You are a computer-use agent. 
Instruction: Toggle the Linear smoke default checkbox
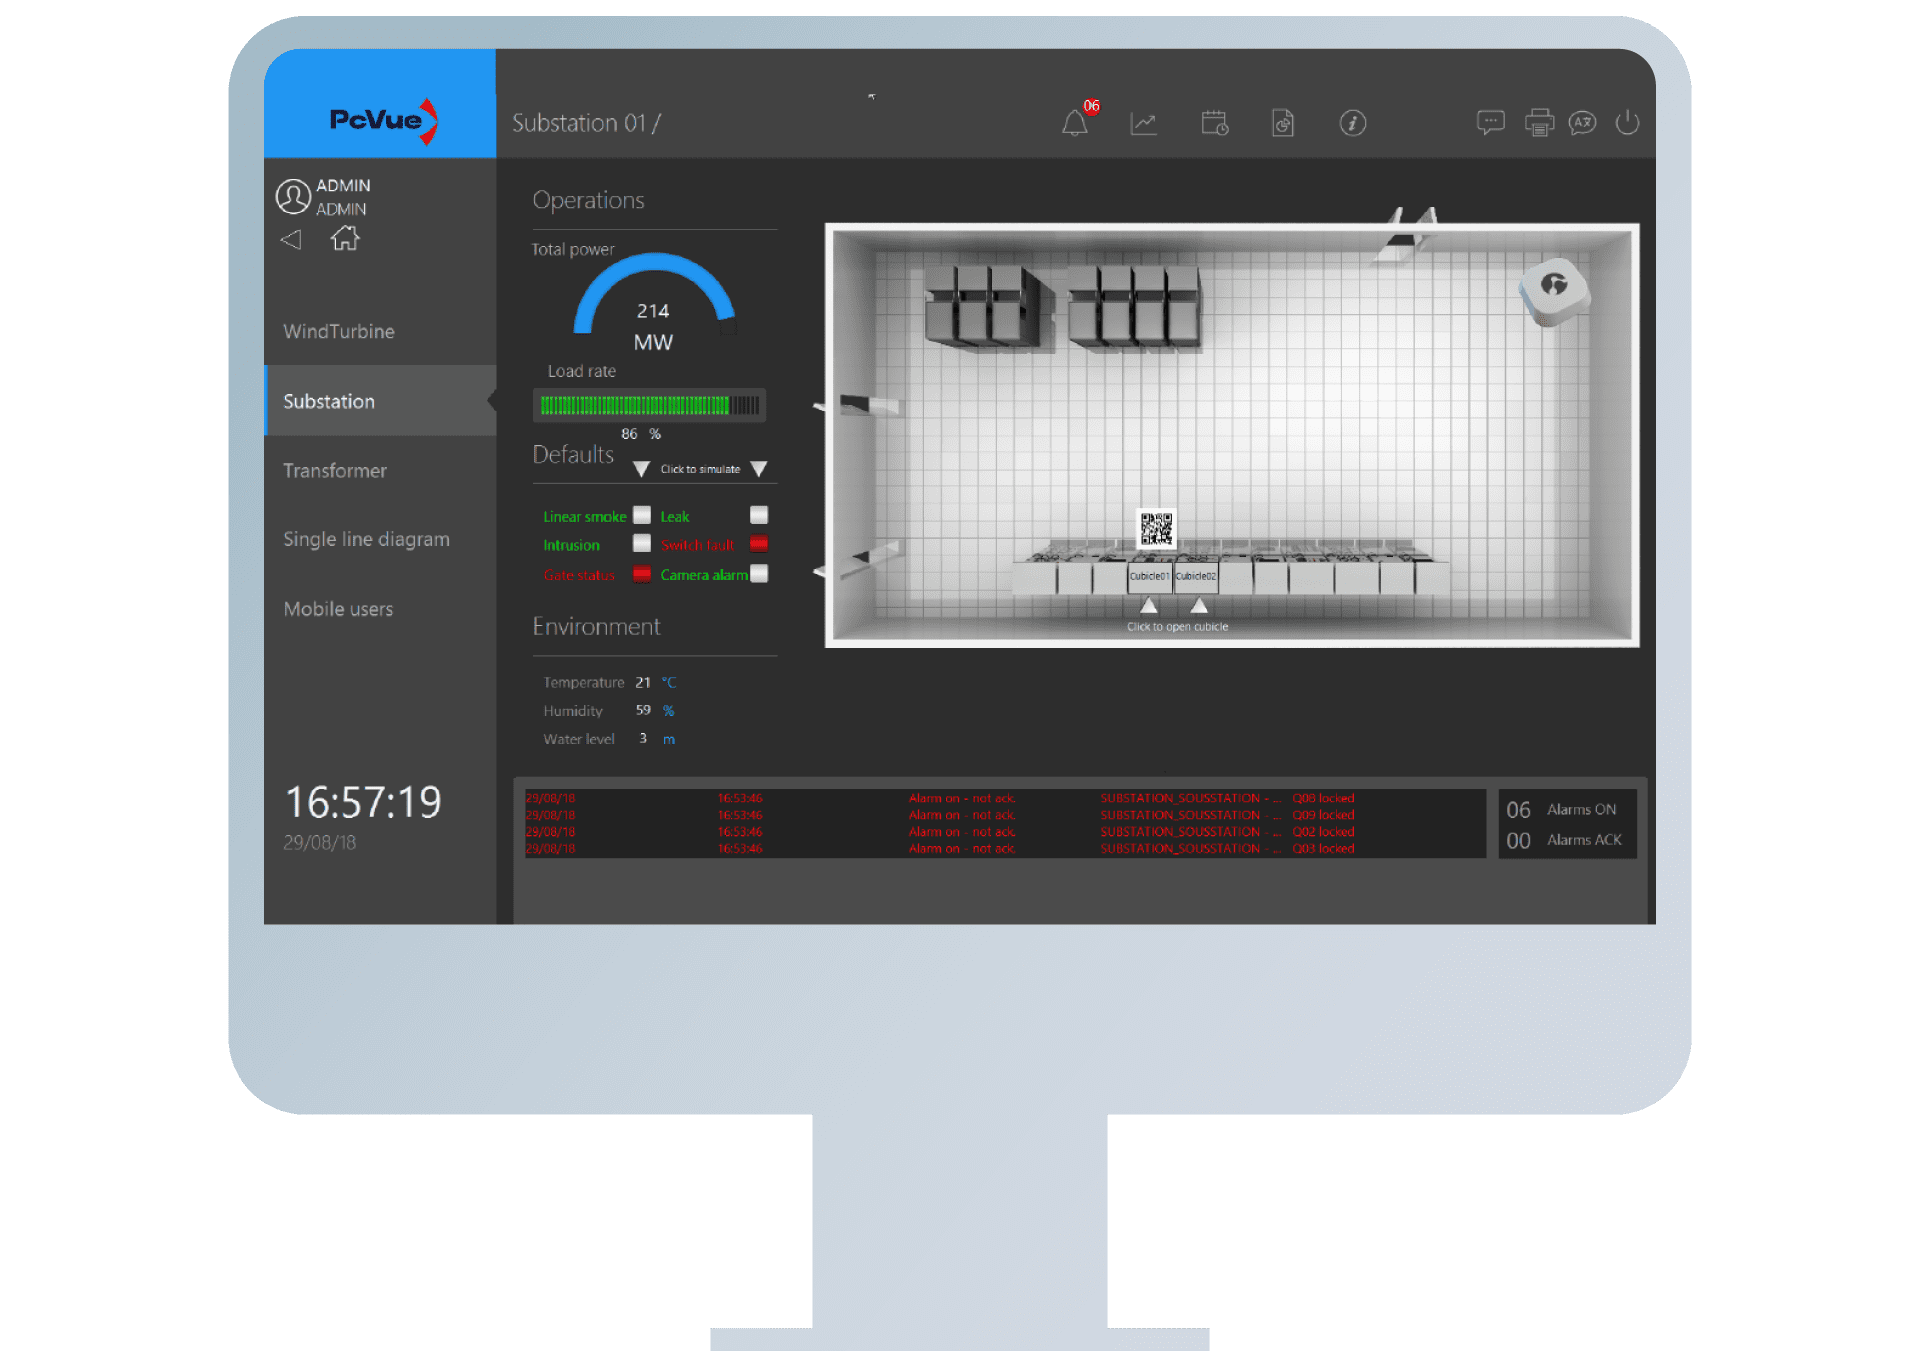642,515
